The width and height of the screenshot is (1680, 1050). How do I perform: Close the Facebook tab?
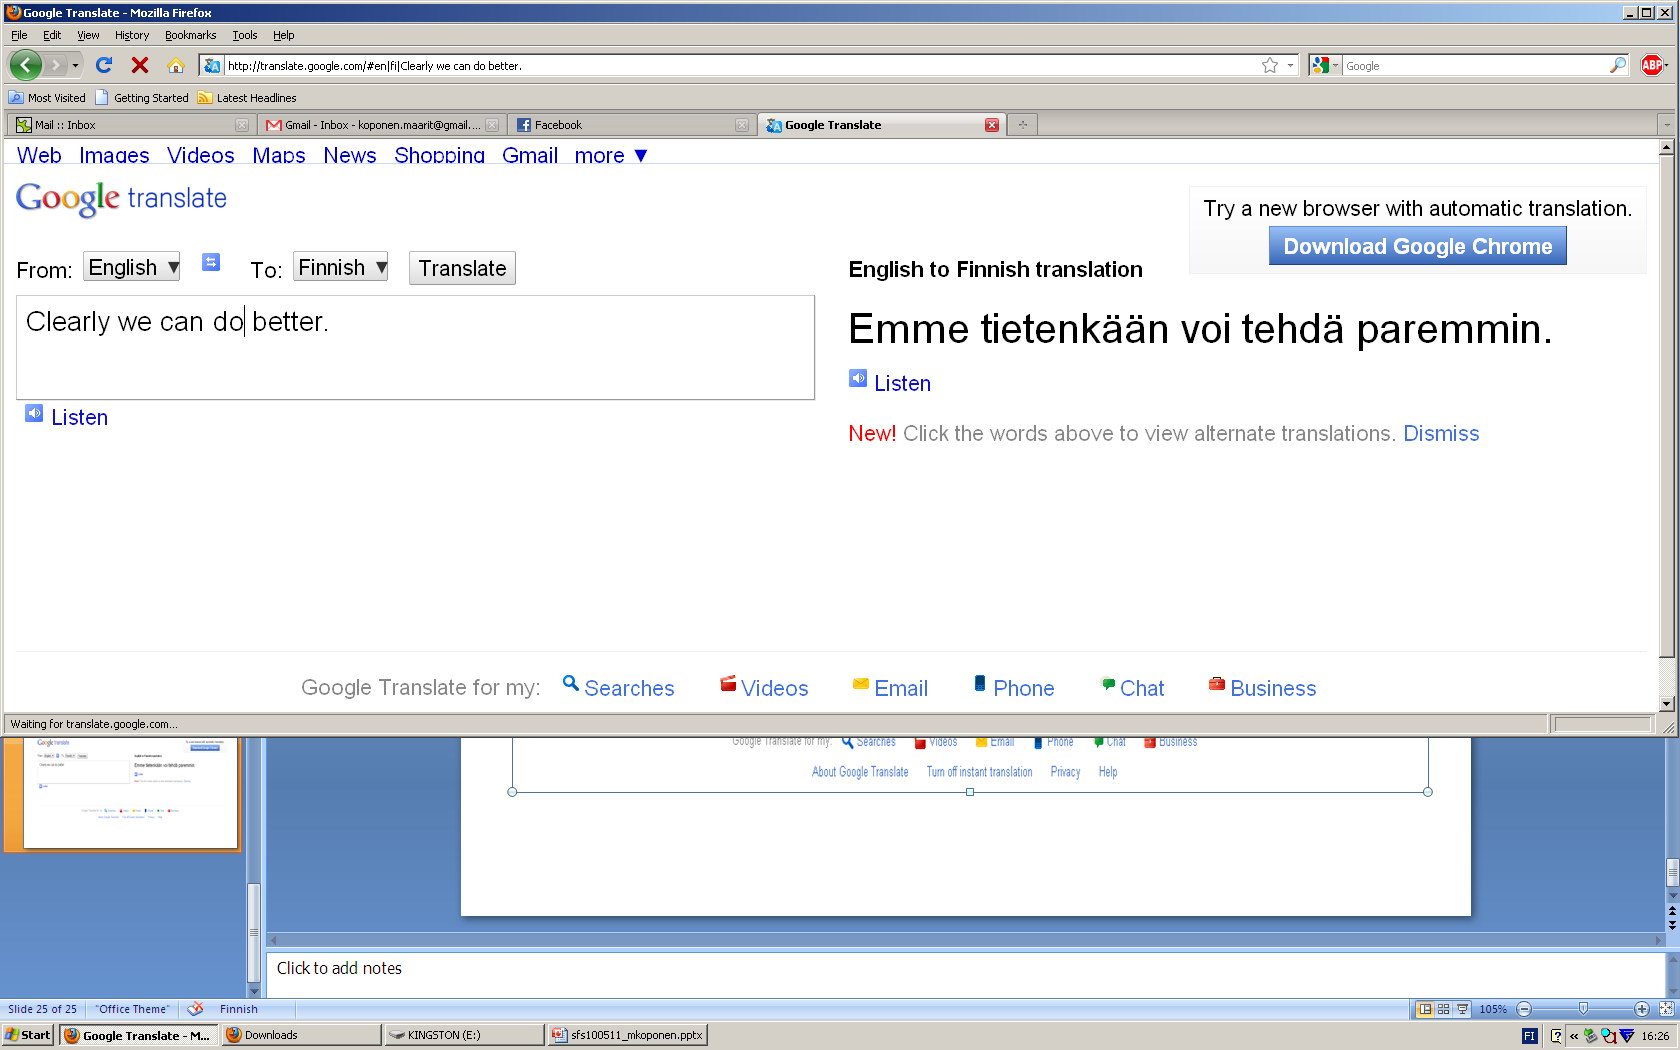pyautogui.click(x=742, y=125)
